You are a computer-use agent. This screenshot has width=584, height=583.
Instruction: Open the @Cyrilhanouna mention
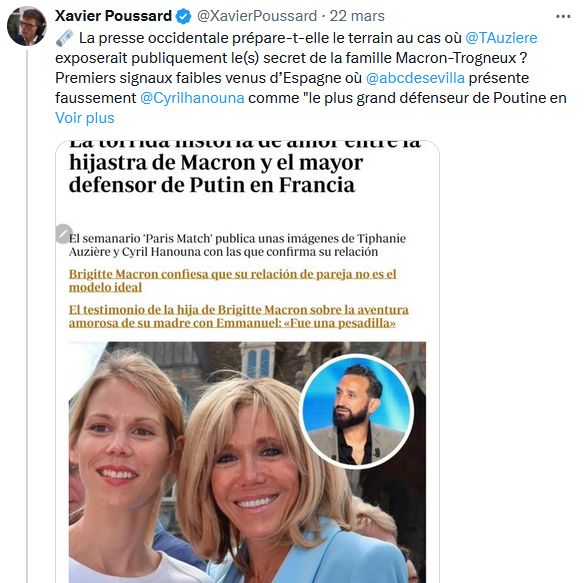click(192, 98)
